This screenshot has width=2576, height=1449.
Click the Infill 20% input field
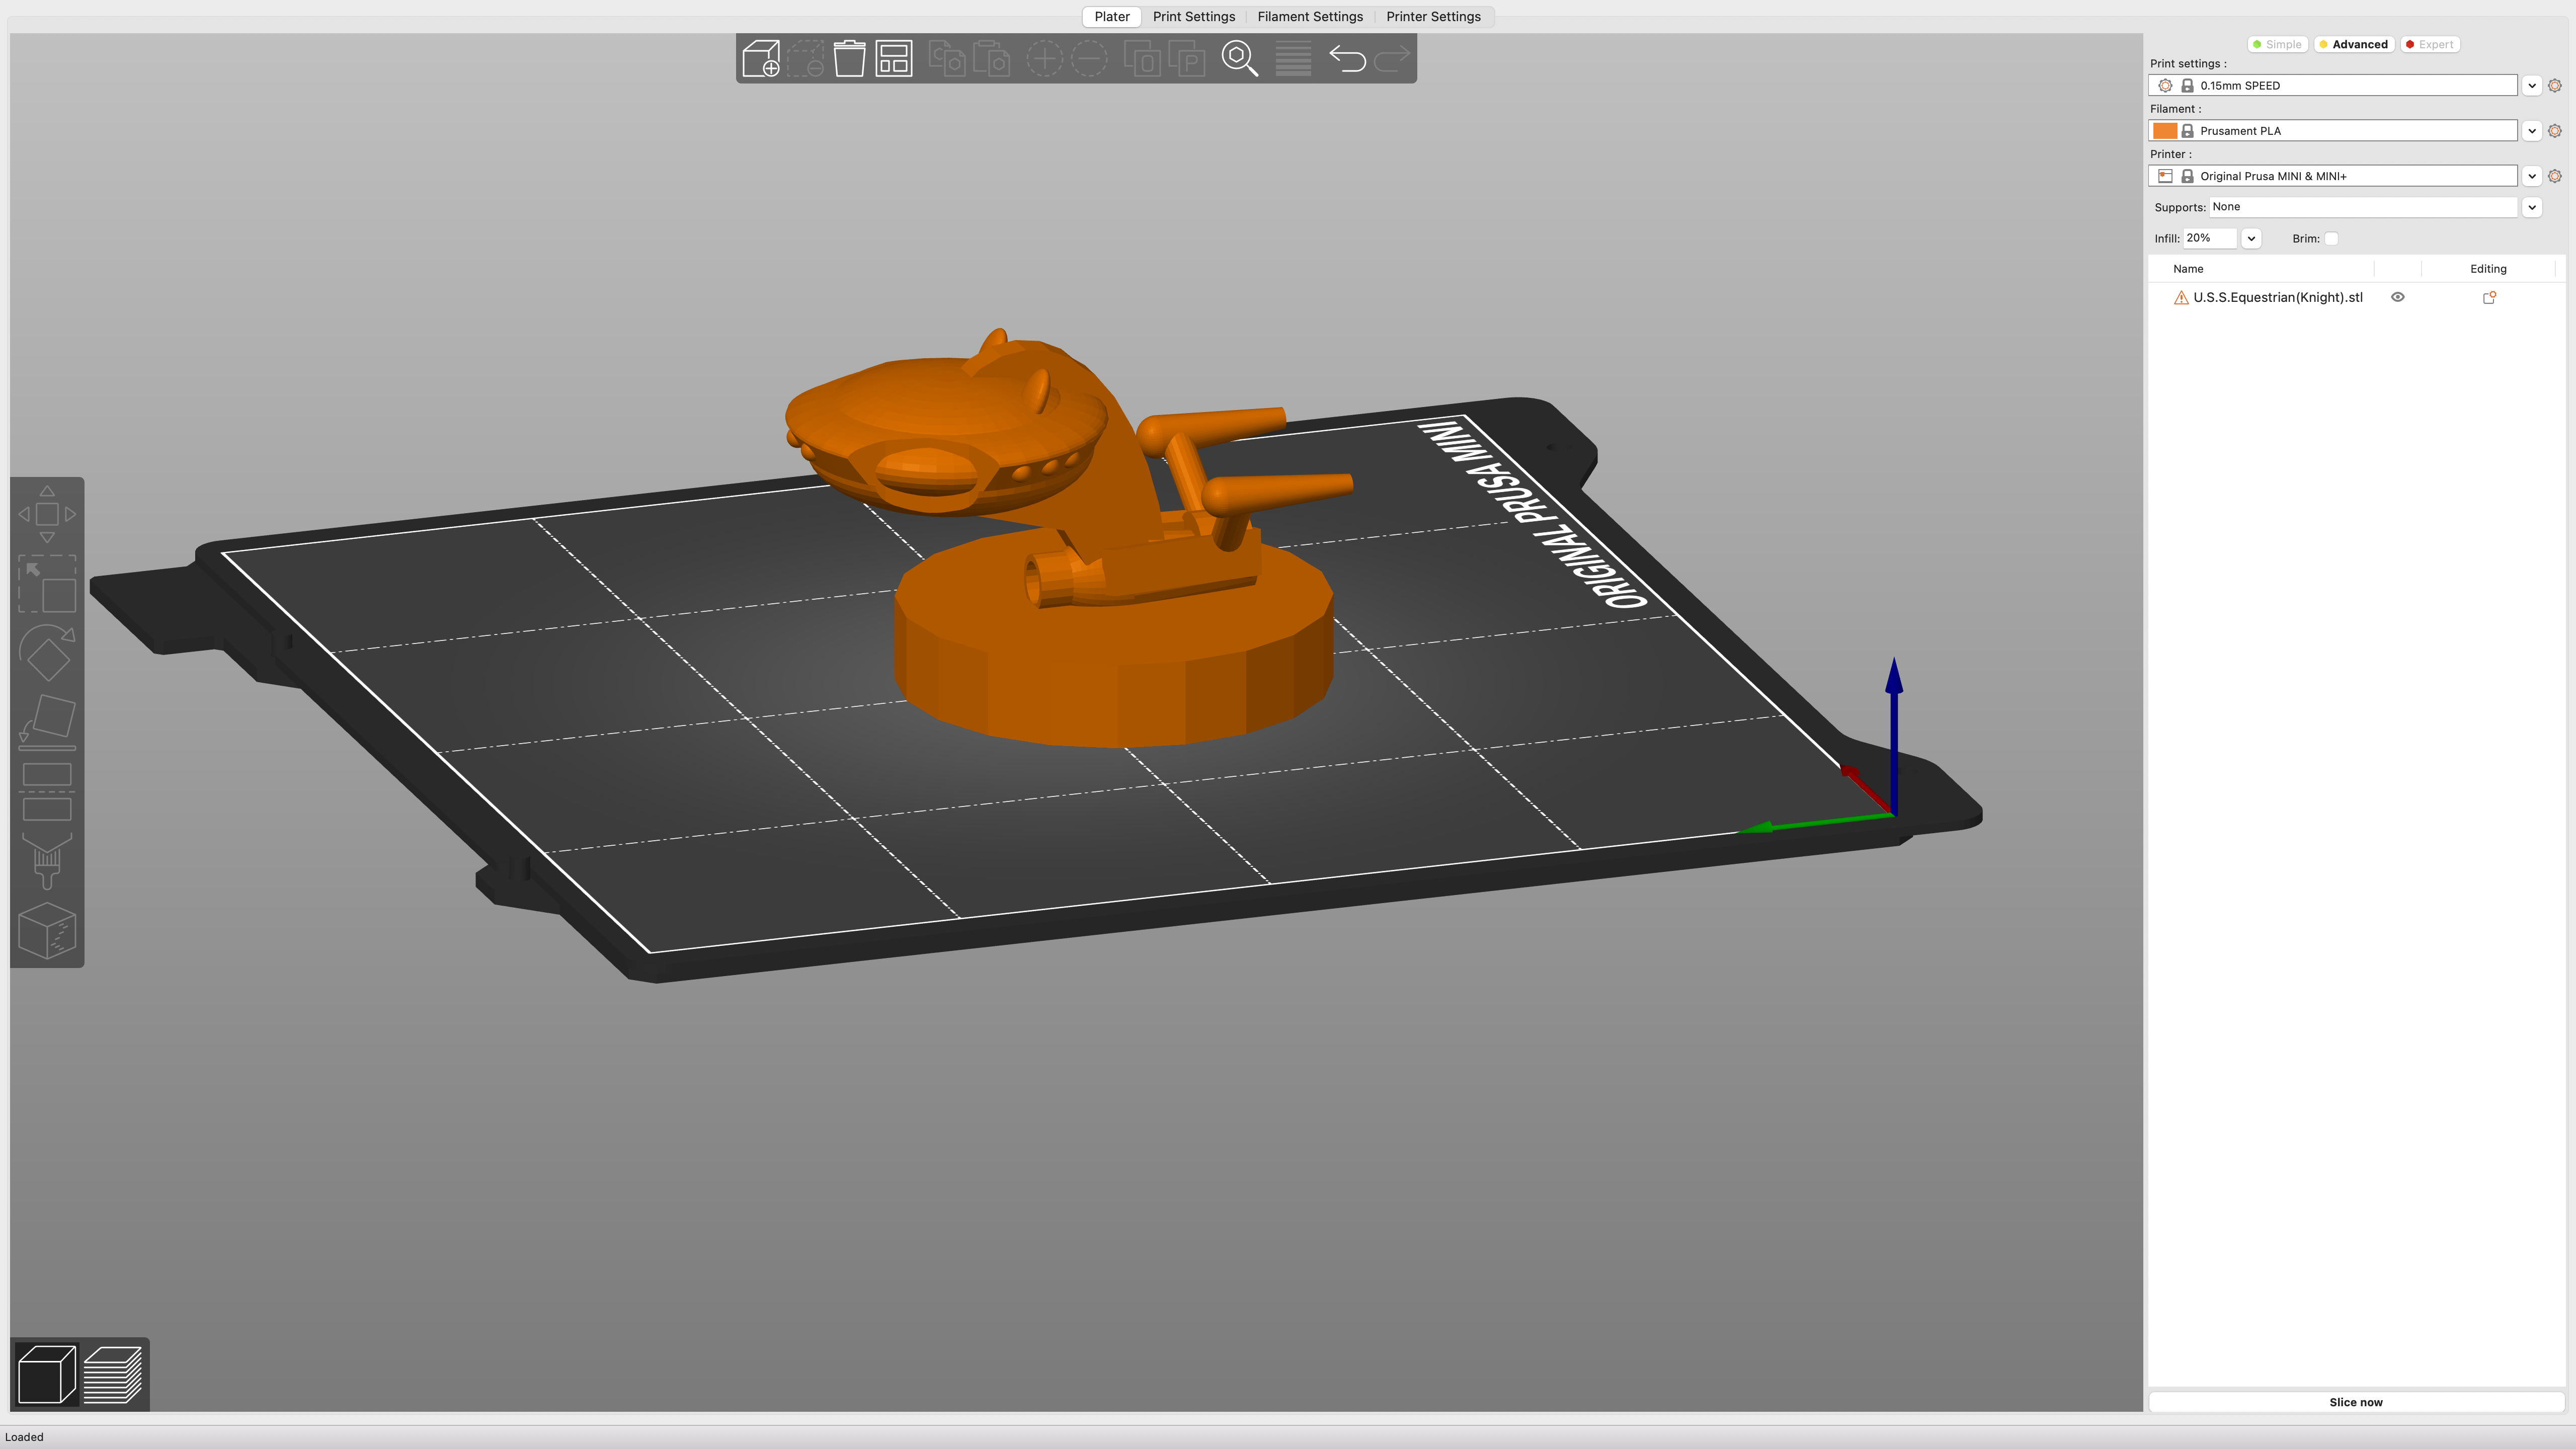(x=2209, y=238)
